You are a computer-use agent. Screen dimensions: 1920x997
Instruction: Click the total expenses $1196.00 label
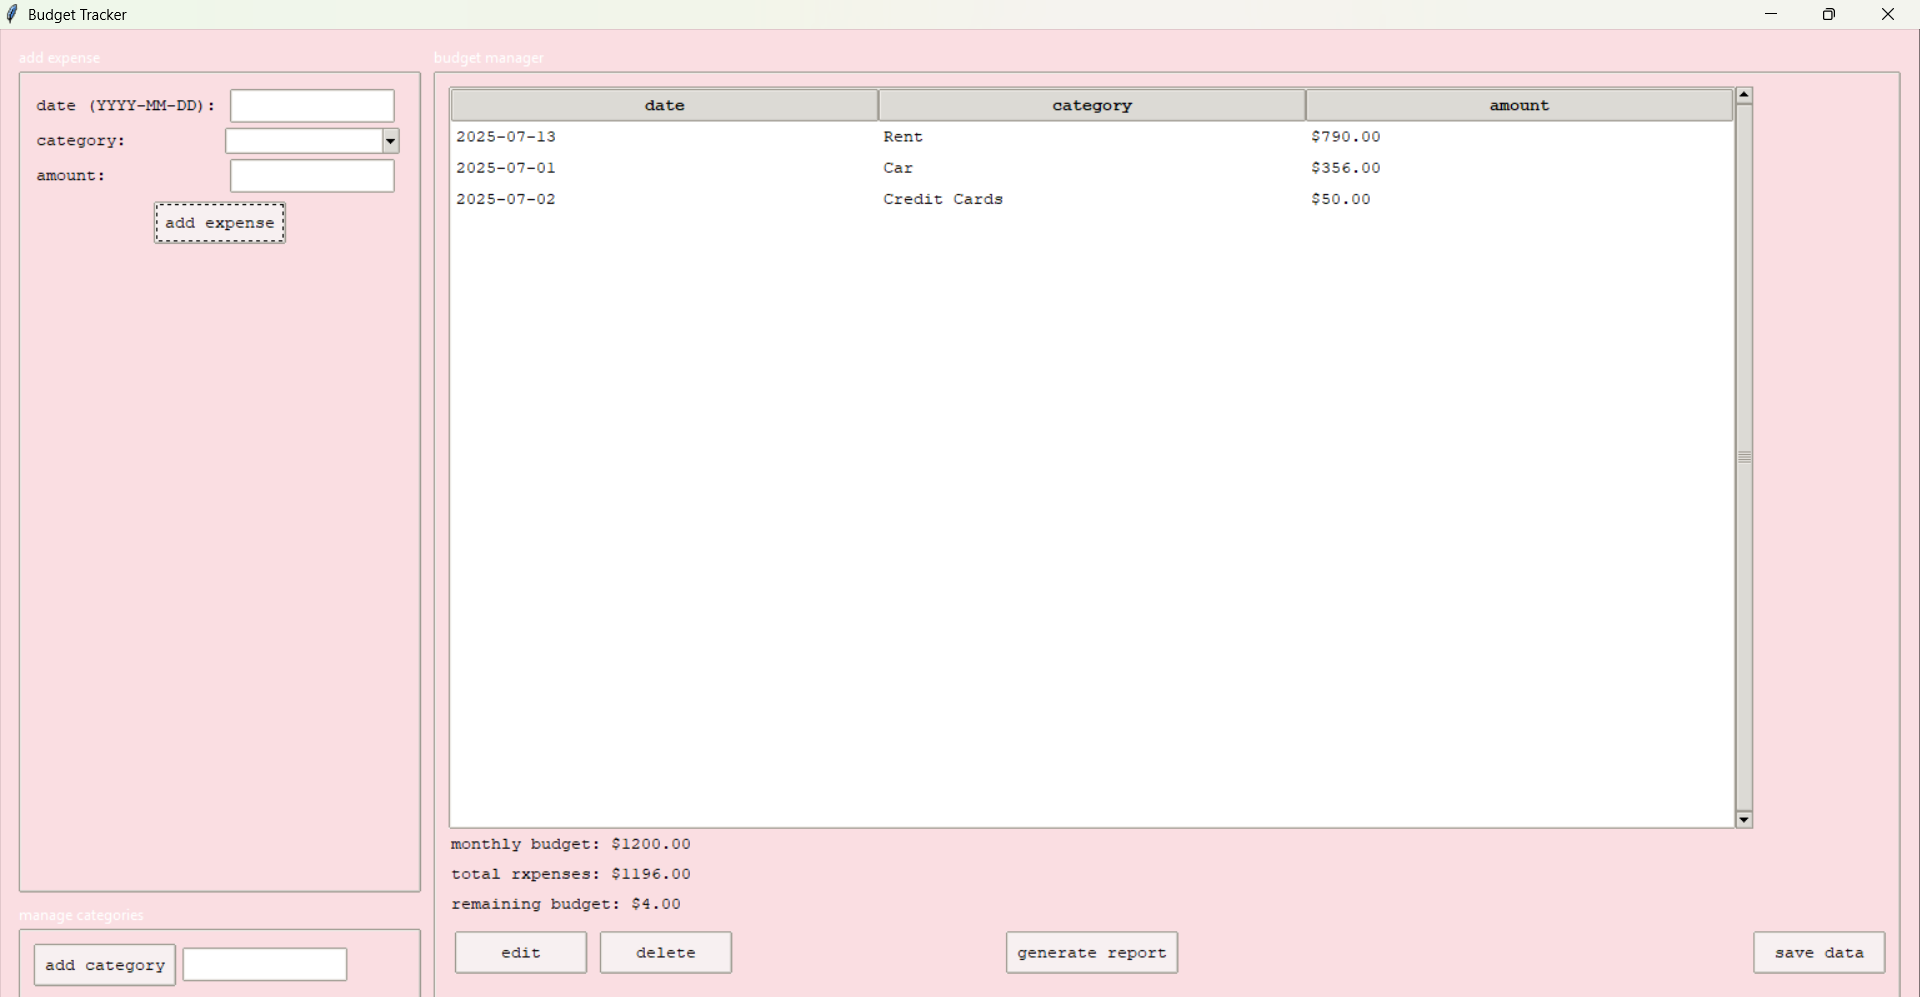pos(571,875)
